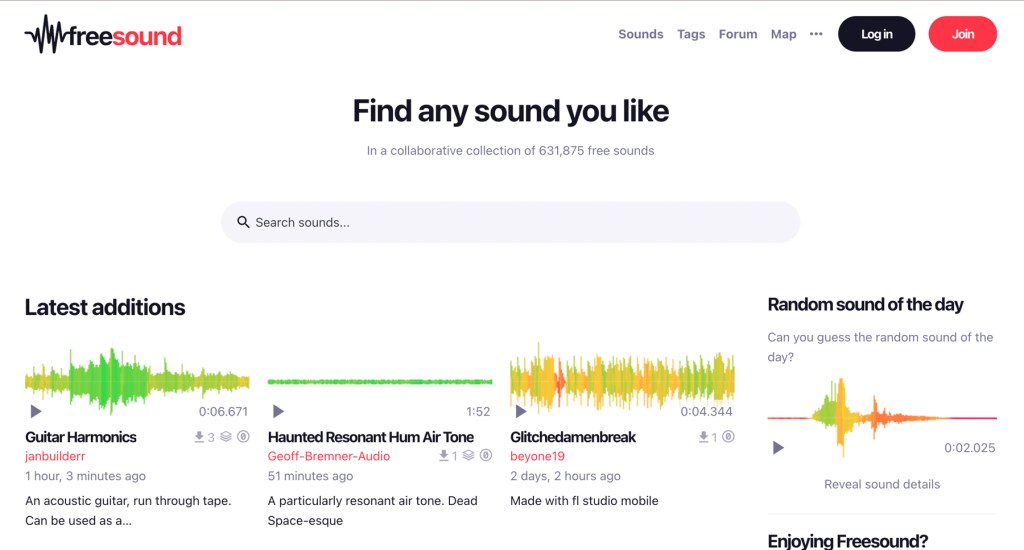This screenshot has height=550, width=1024.
Task: Reveal sound details of random sound
Action: pyautogui.click(x=882, y=484)
